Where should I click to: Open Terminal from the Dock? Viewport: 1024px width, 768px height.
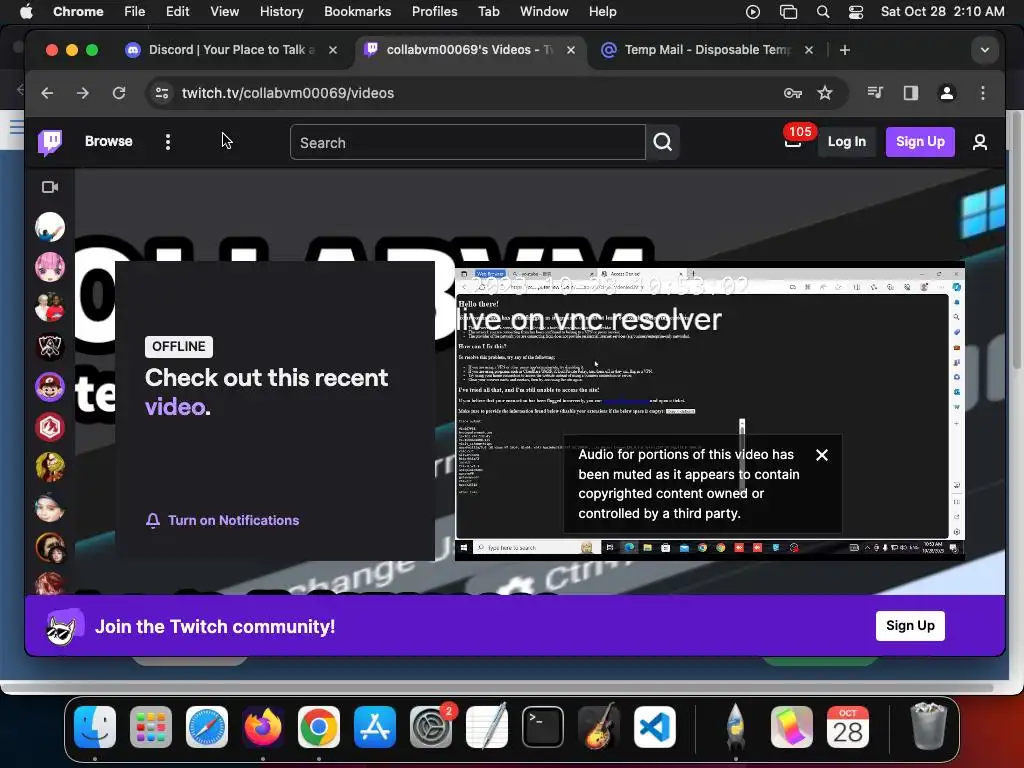[x=543, y=727]
